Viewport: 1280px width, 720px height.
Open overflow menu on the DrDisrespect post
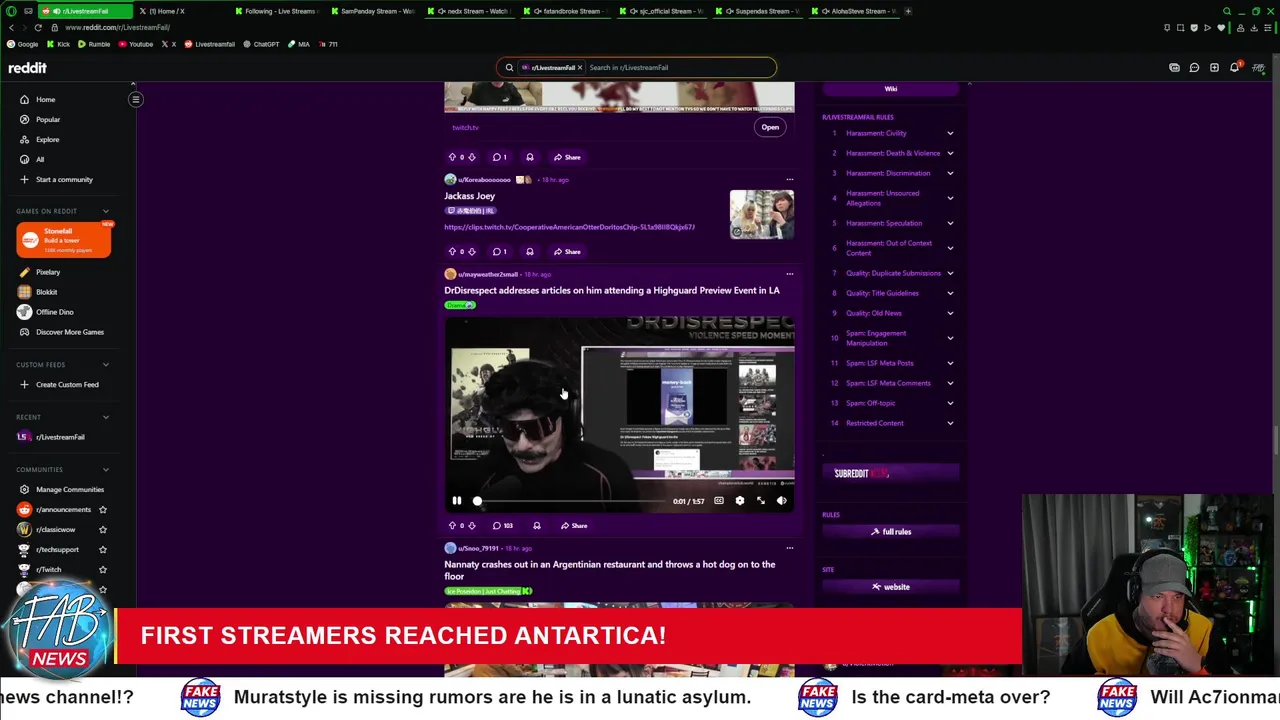789,274
